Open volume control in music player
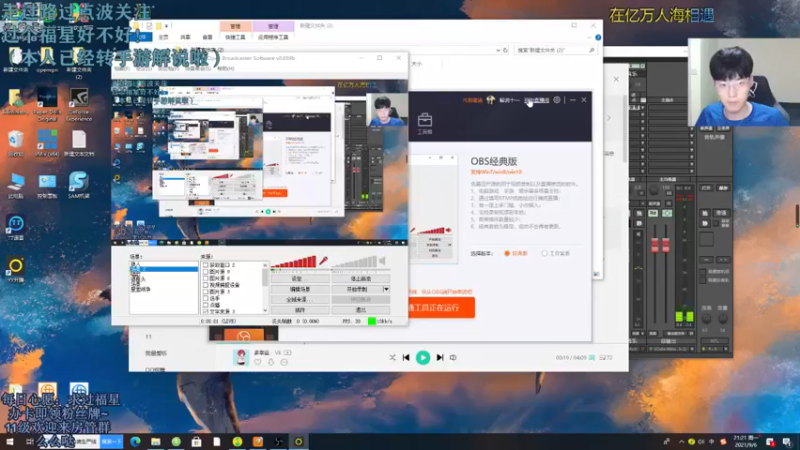Image resolution: width=800 pixels, height=450 pixels. coord(453,358)
